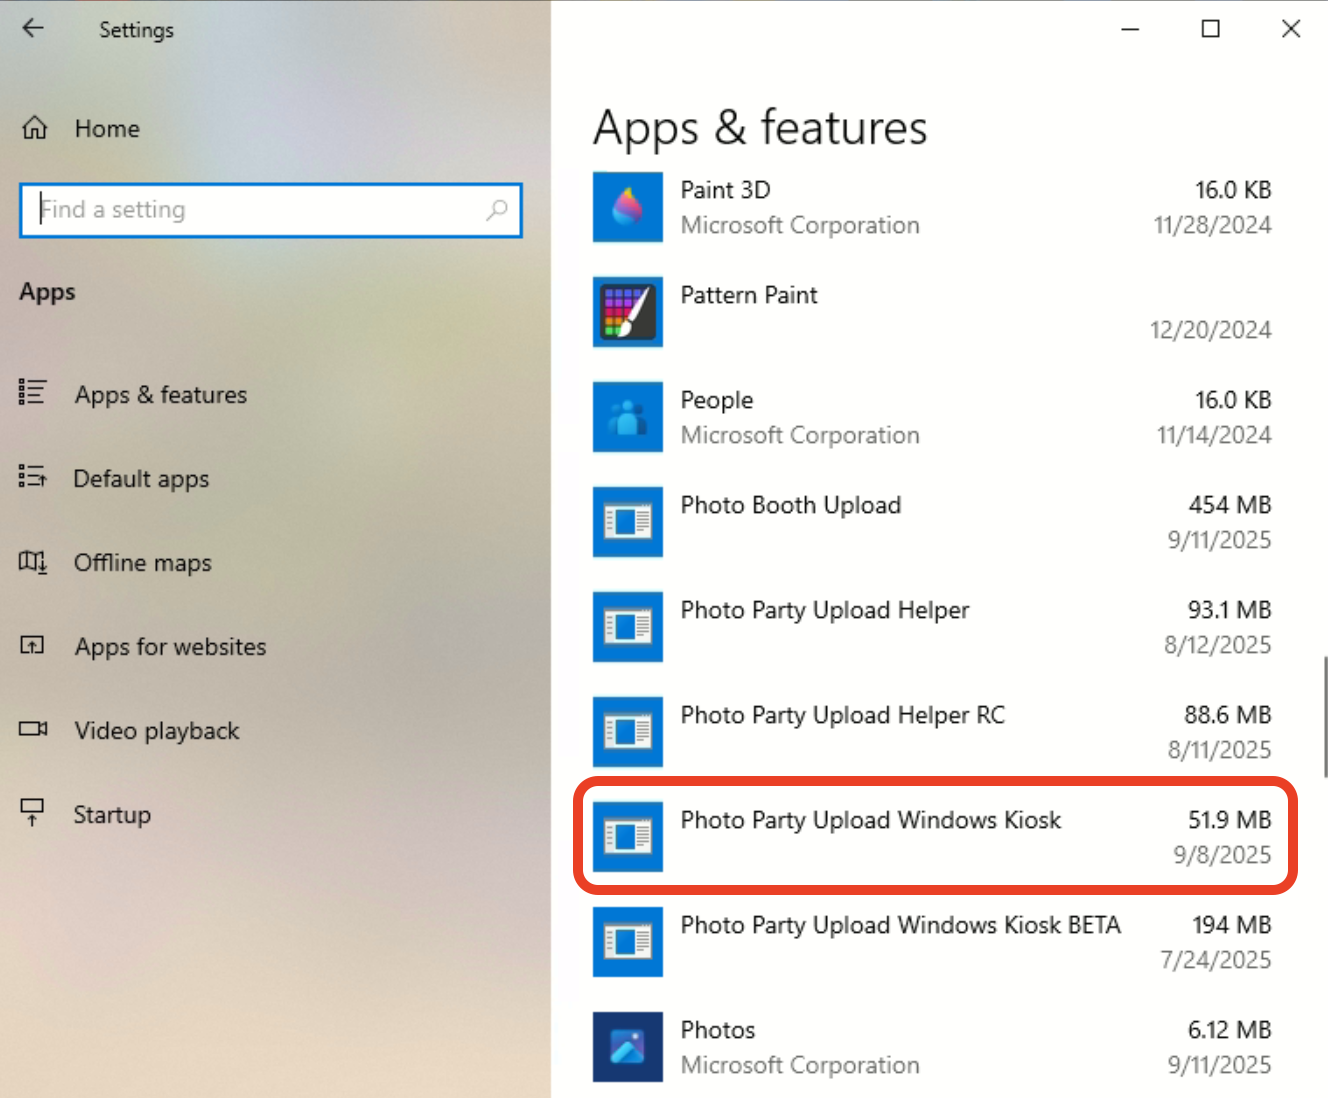1328x1098 pixels.
Task: Click the Pattern Paint app icon
Action: (628, 312)
